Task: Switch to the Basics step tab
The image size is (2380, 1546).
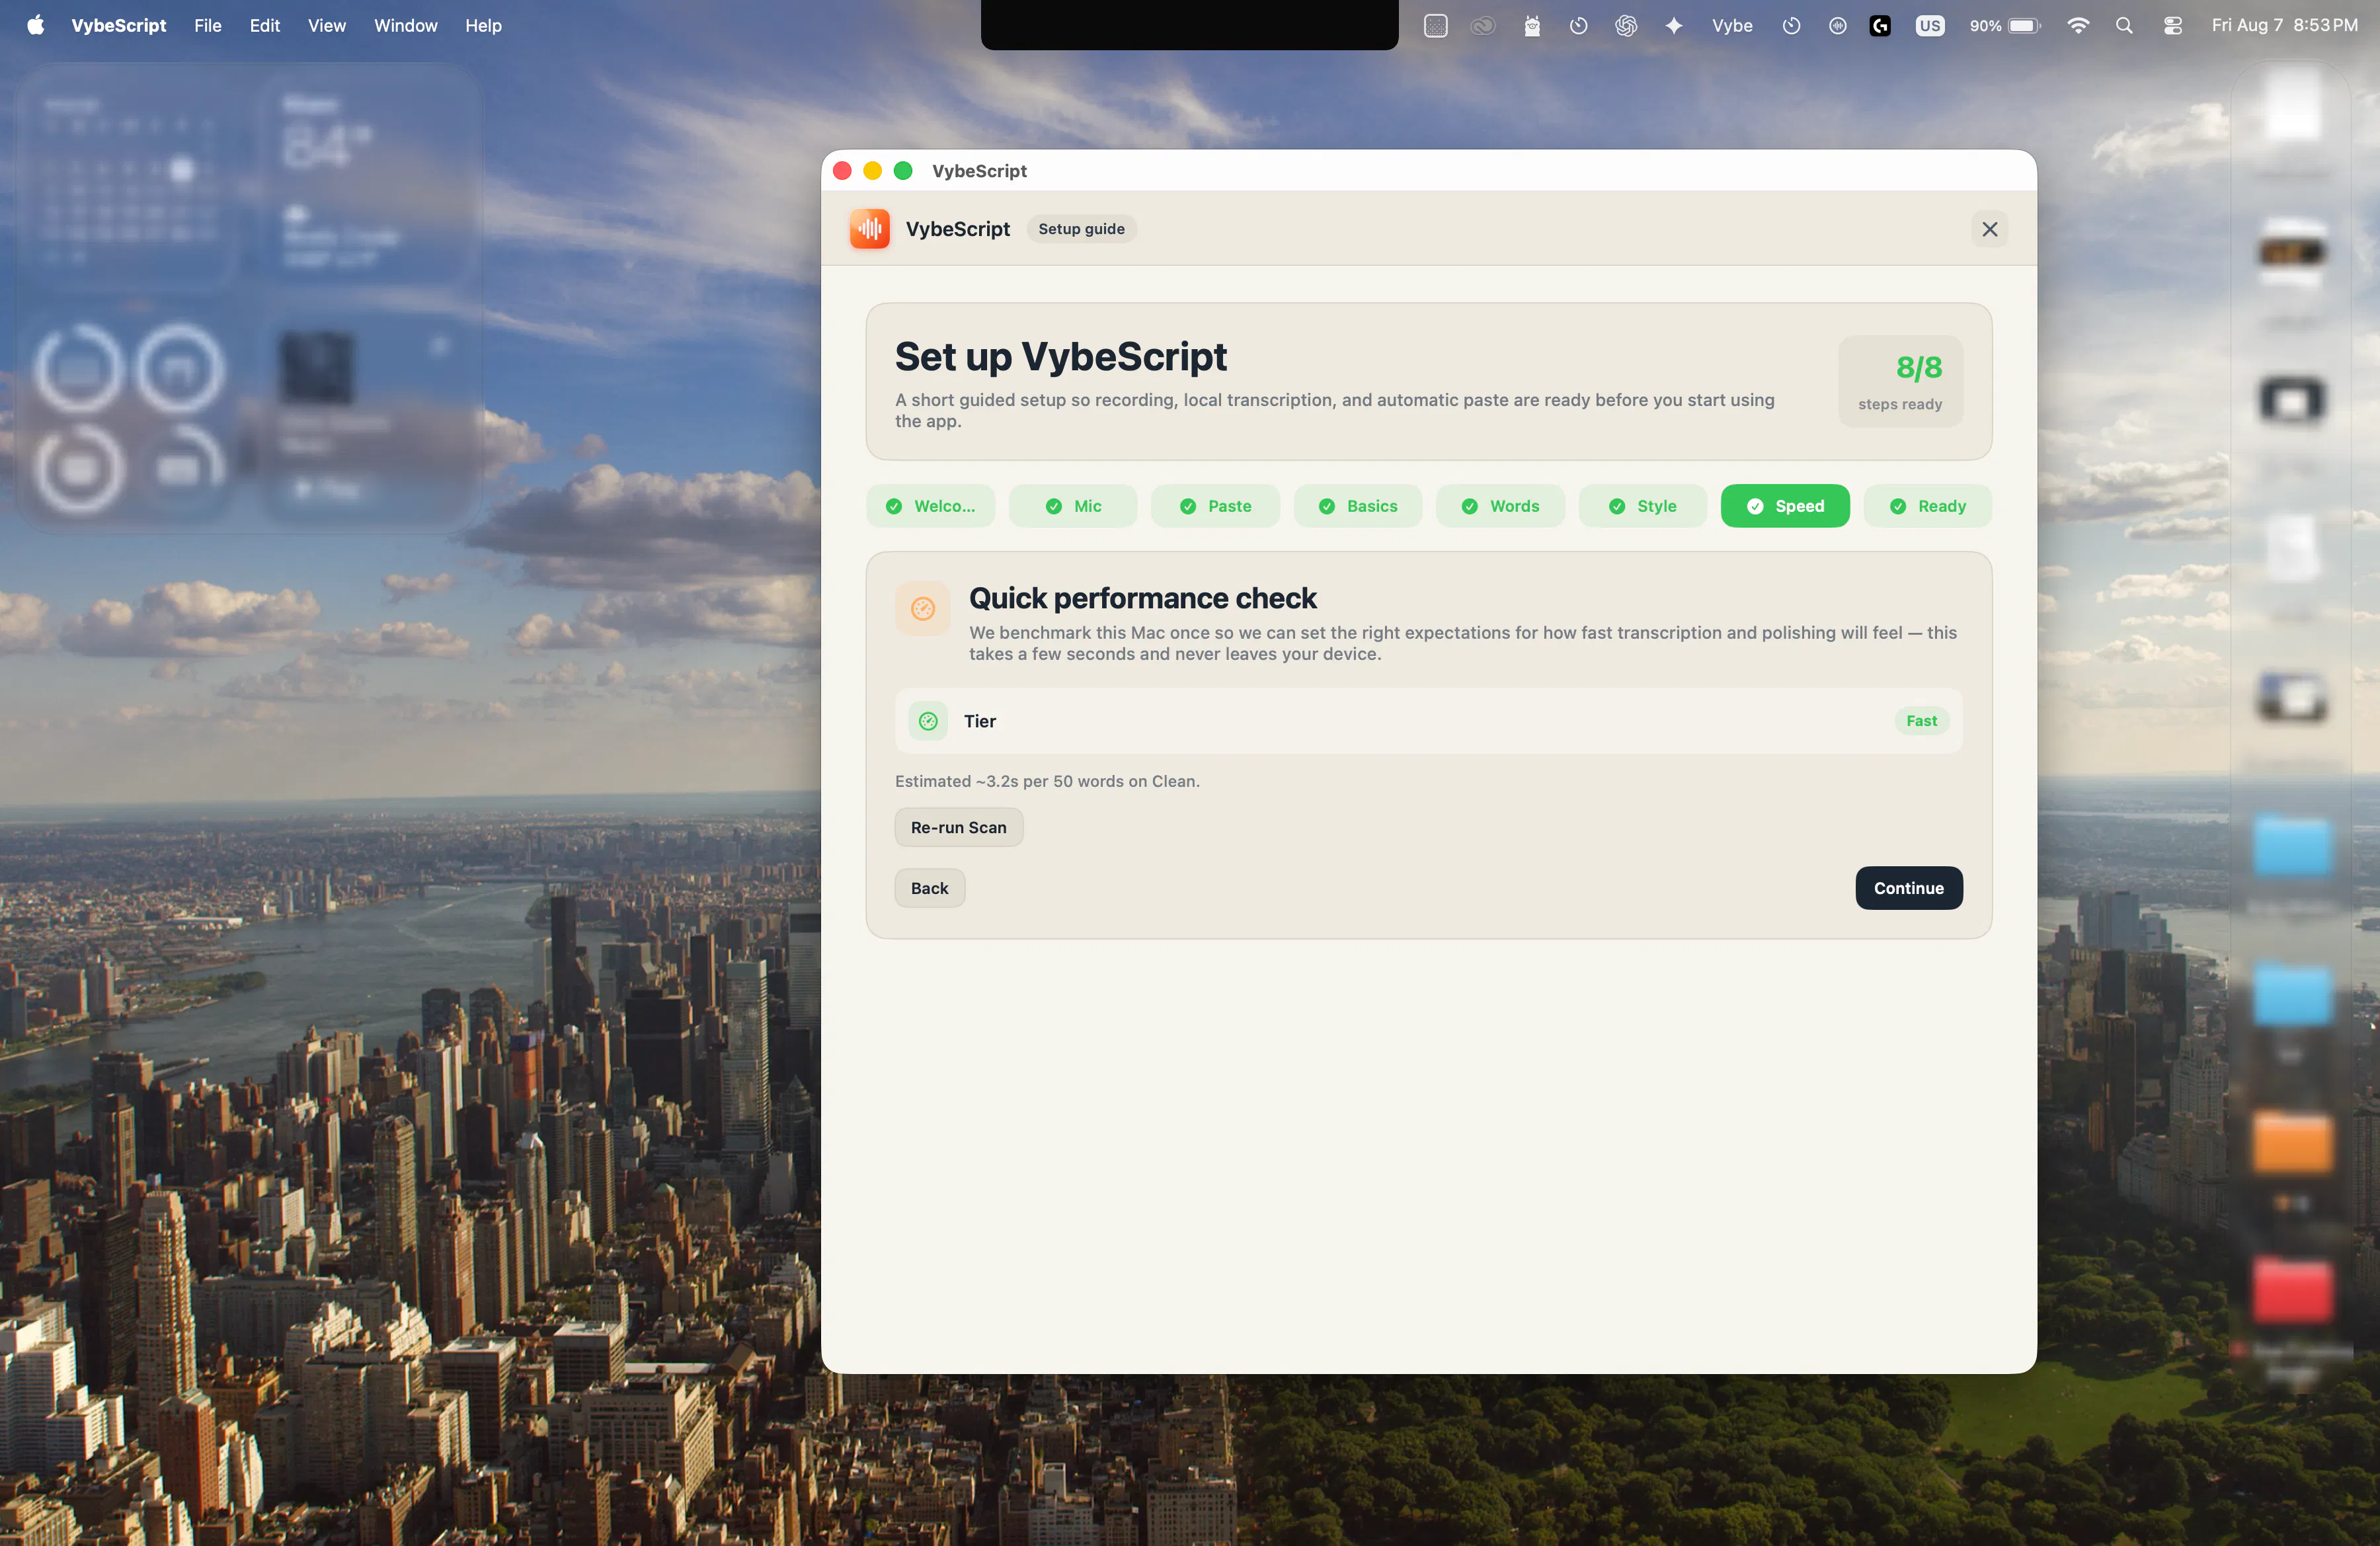Action: [x=1358, y=506]
